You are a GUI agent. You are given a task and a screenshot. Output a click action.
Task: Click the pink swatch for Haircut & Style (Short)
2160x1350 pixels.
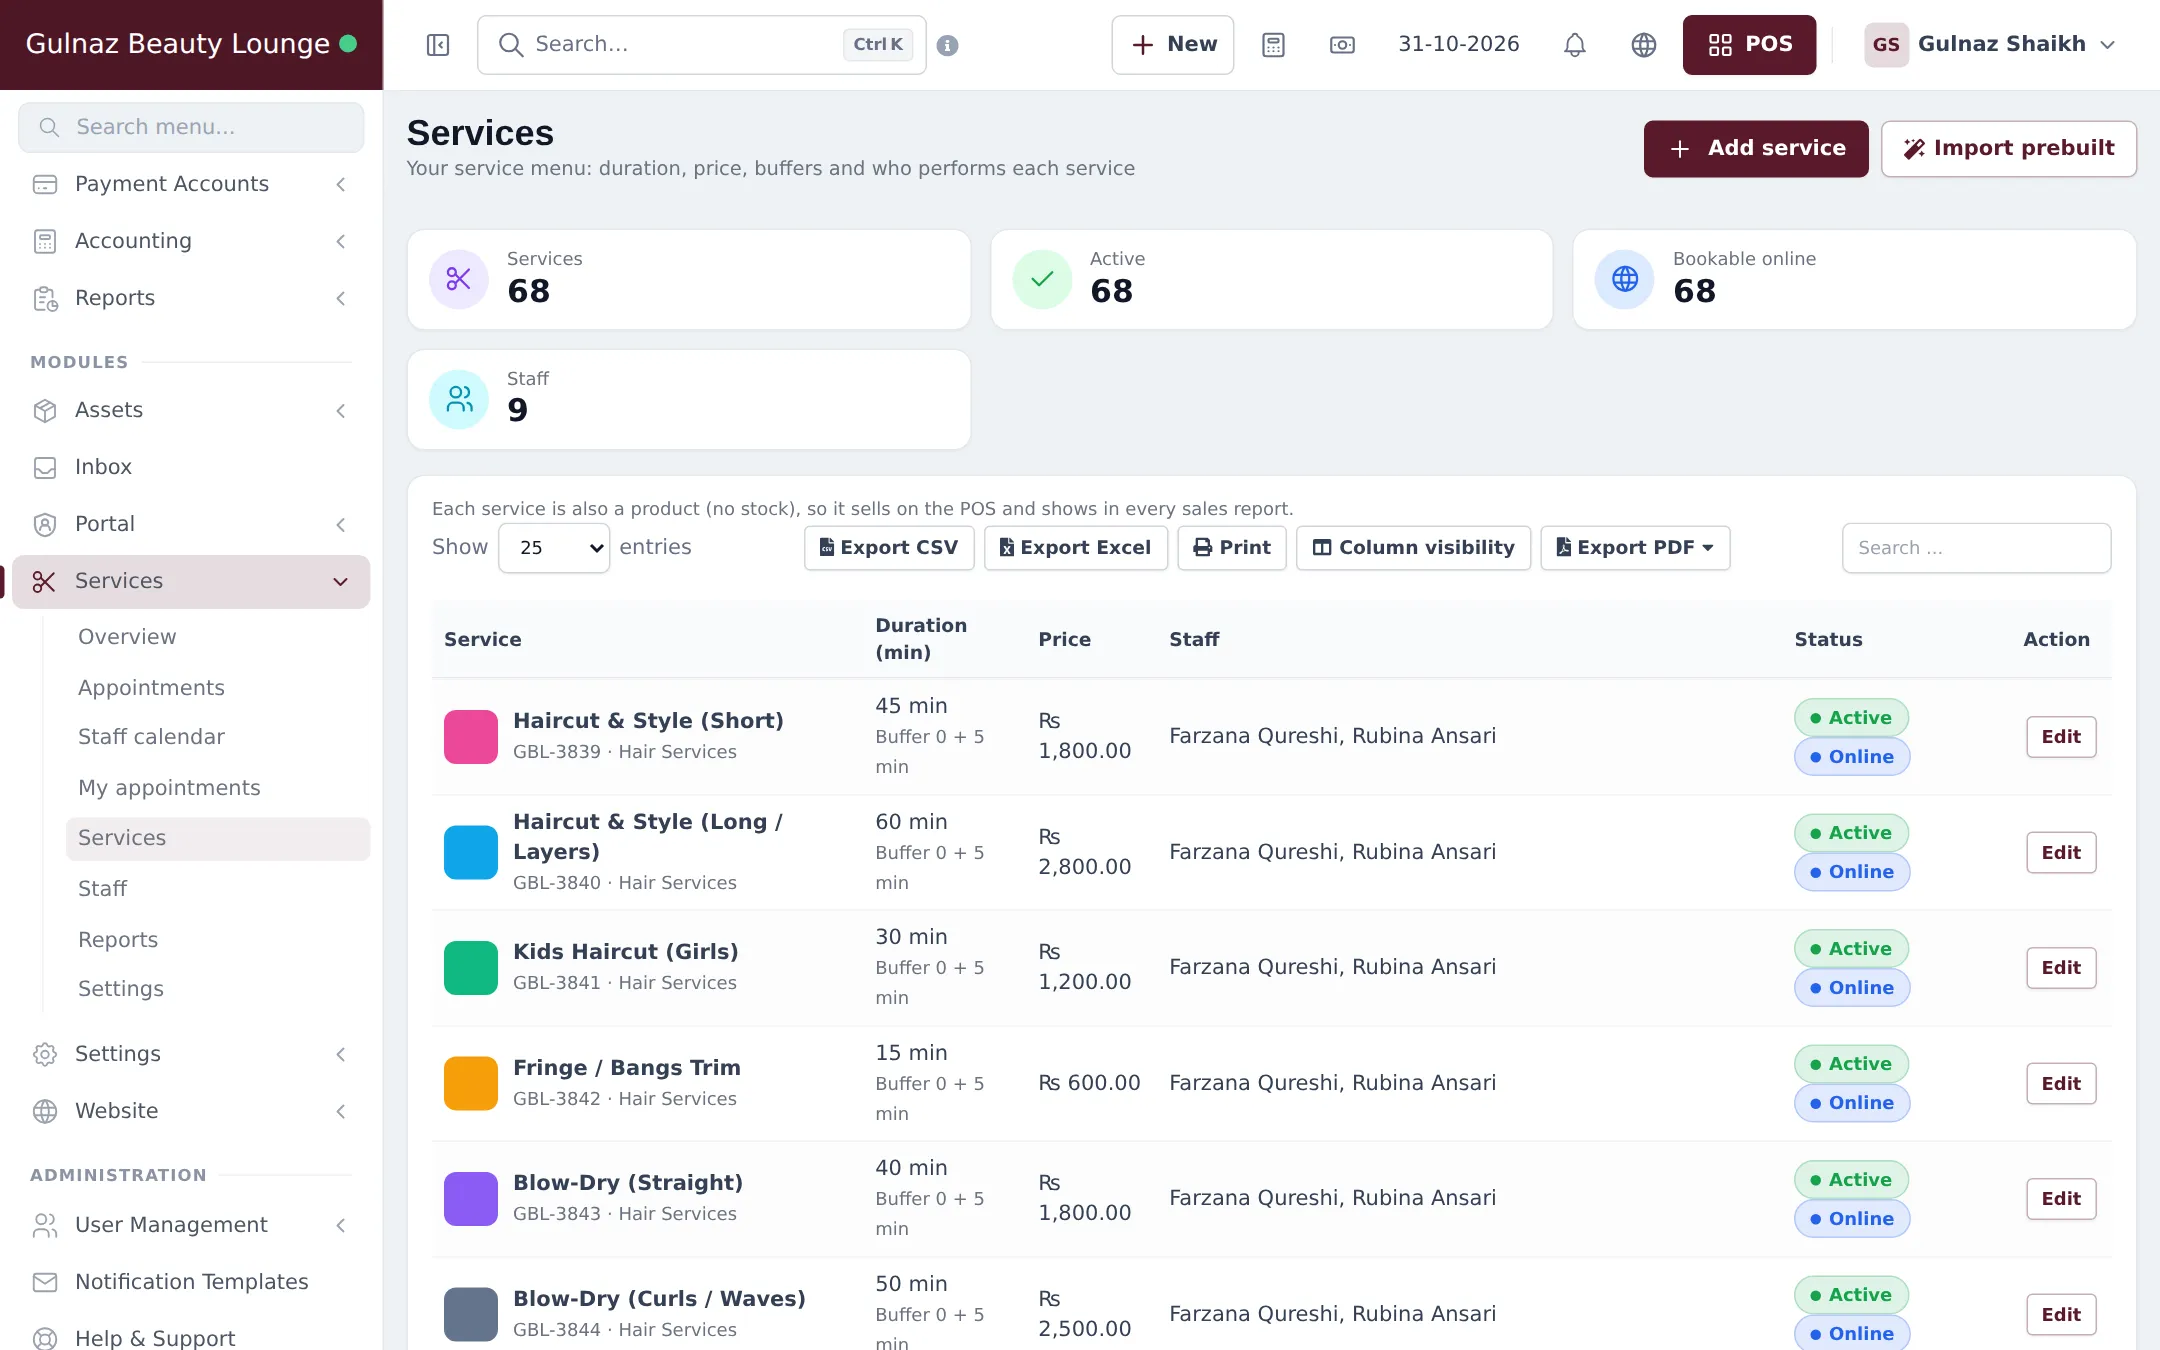(471, 737)
